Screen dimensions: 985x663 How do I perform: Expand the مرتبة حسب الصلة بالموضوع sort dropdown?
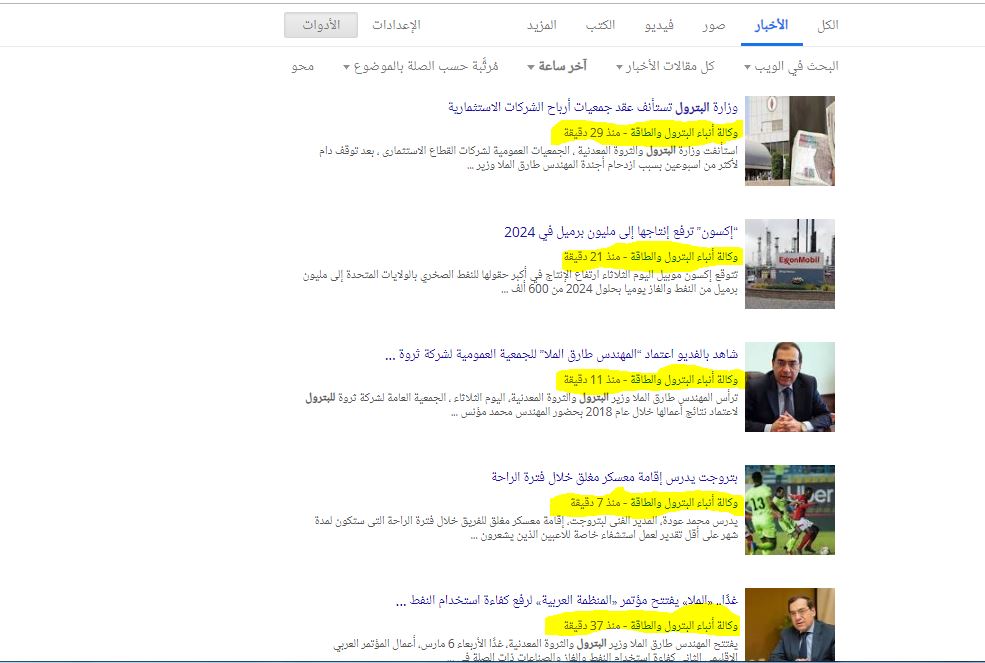point(420,66)
